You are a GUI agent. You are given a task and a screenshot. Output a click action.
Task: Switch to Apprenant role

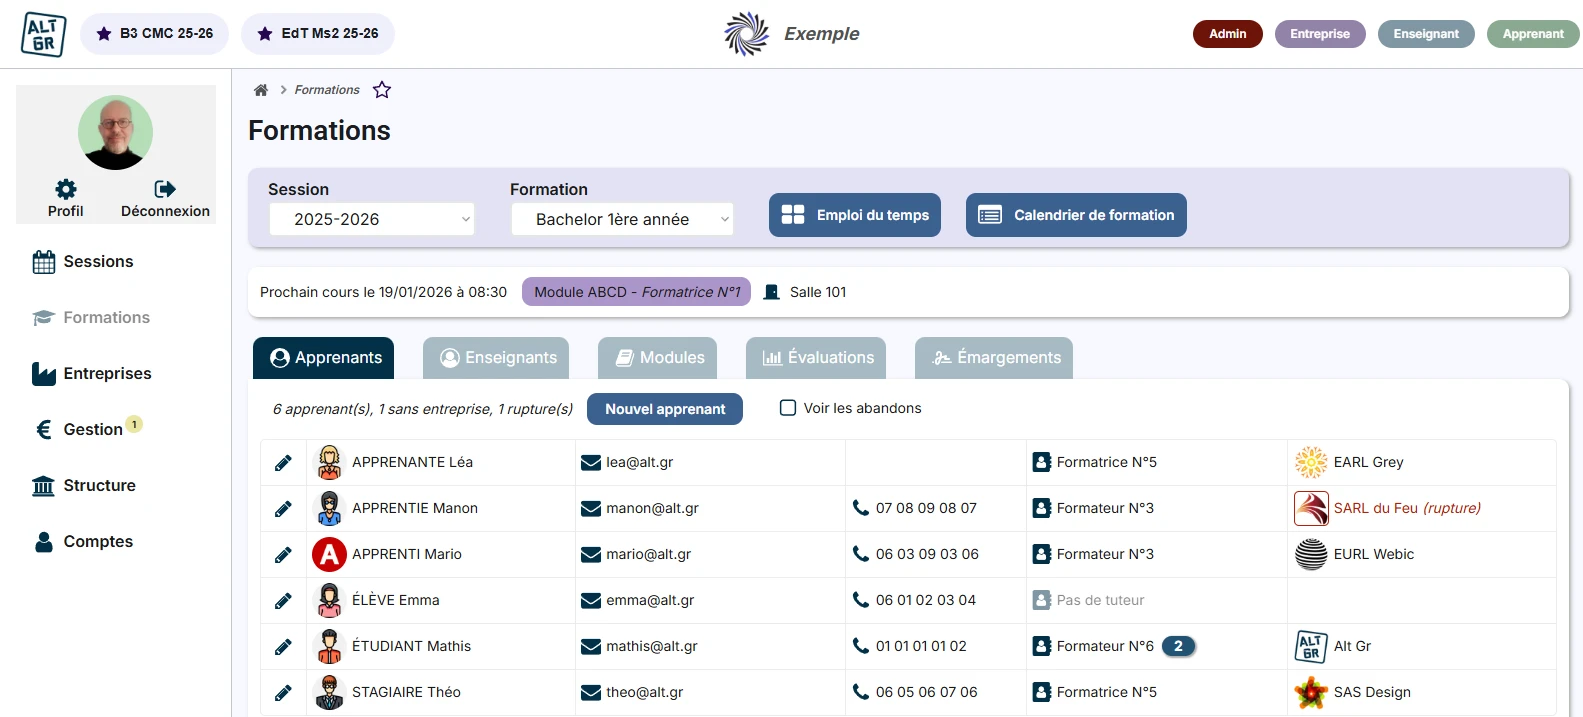pos(1532,34)
